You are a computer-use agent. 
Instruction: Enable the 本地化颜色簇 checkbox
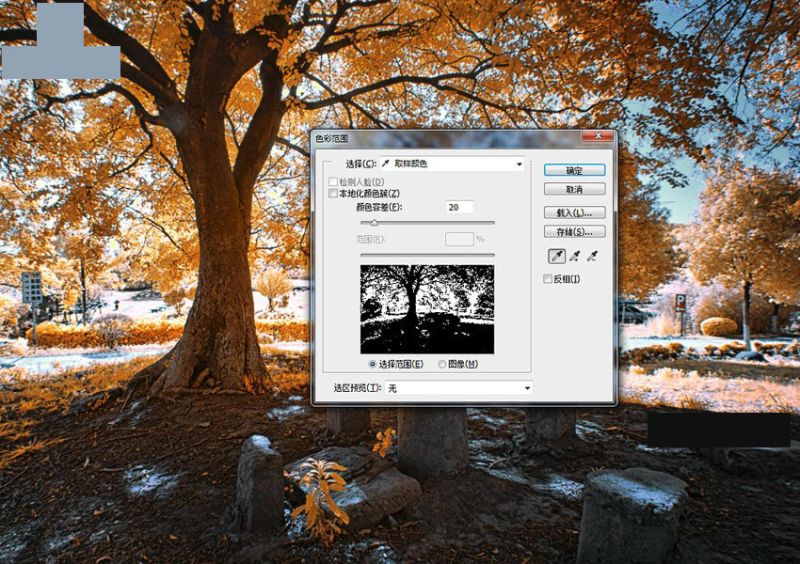click(334, 193)
